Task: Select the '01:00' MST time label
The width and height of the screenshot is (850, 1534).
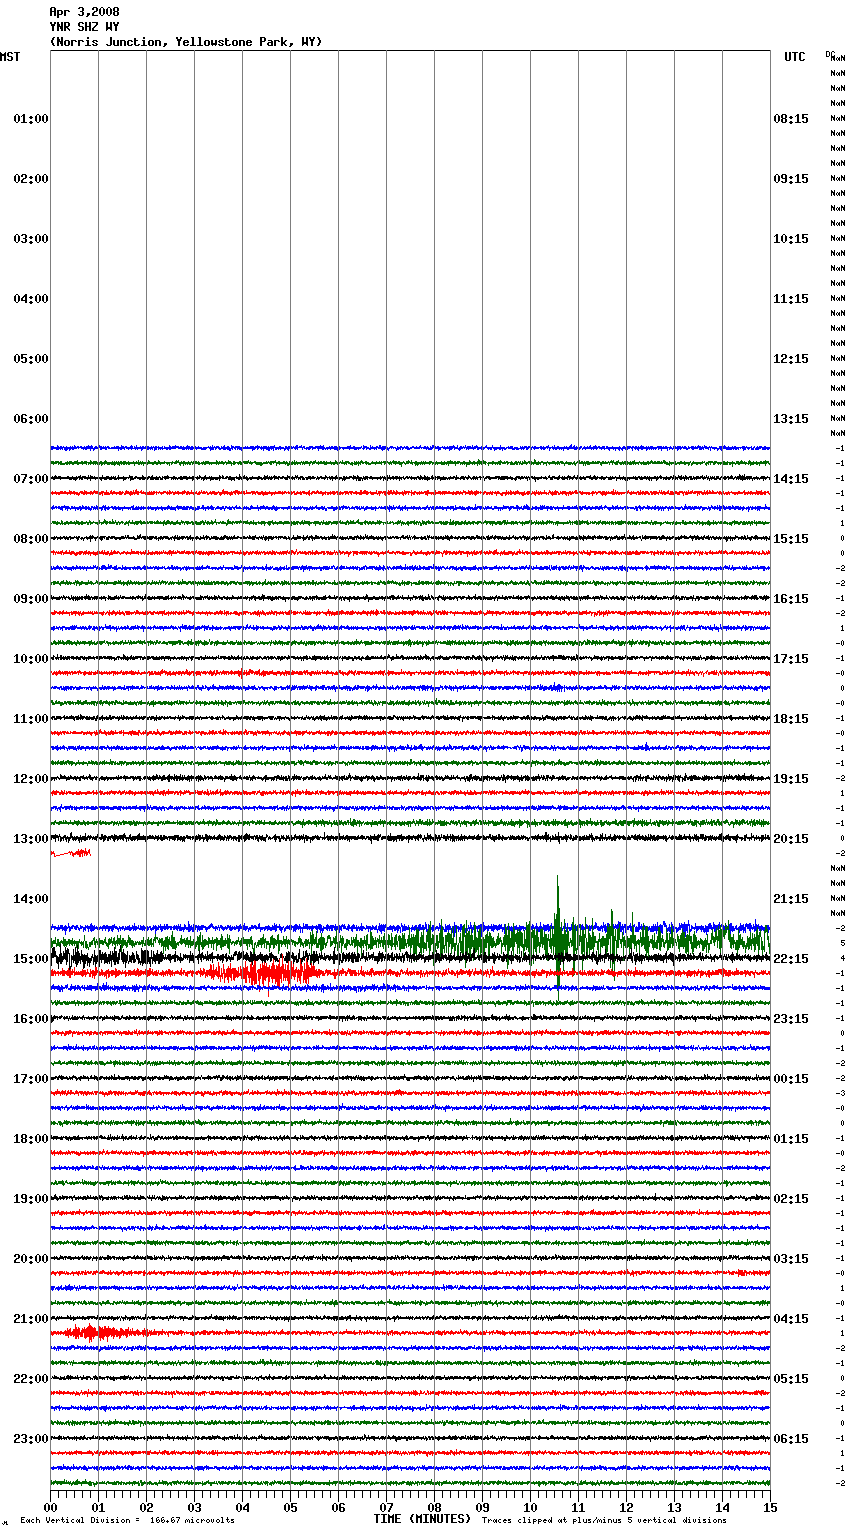Action: (x=31, y=119)
